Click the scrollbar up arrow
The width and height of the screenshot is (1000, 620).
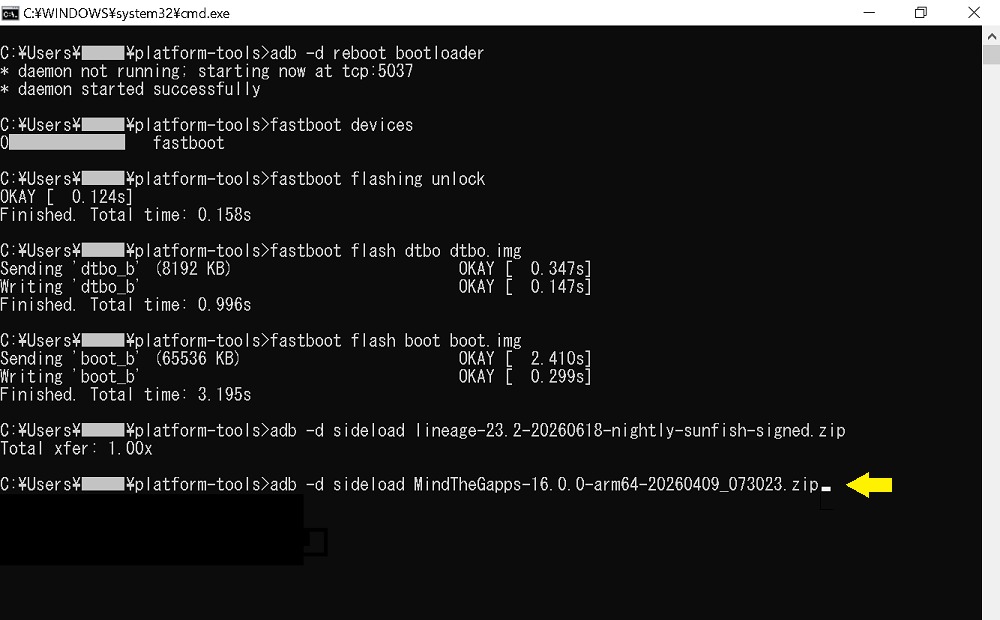click(x=991, y=36)
